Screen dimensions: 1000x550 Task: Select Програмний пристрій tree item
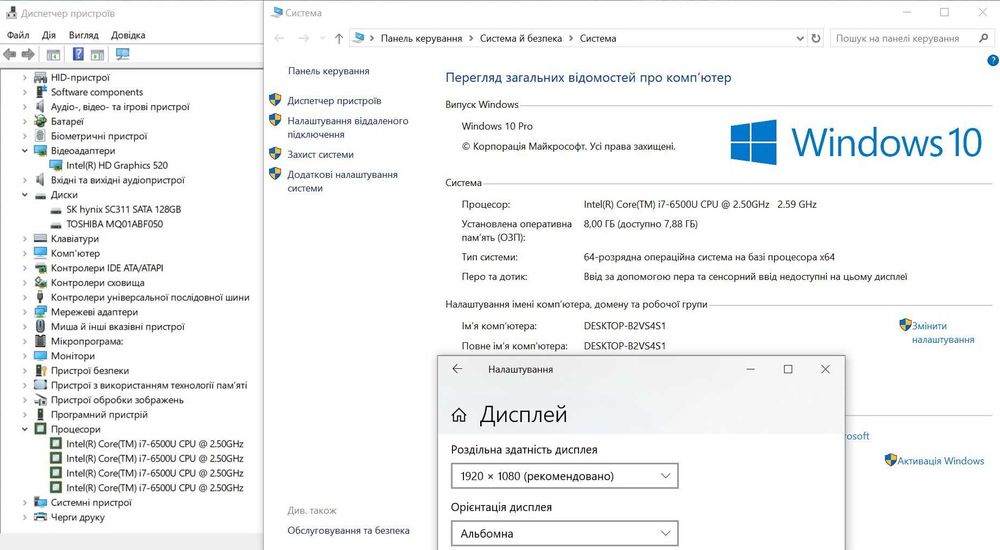(x=99, y=415)
